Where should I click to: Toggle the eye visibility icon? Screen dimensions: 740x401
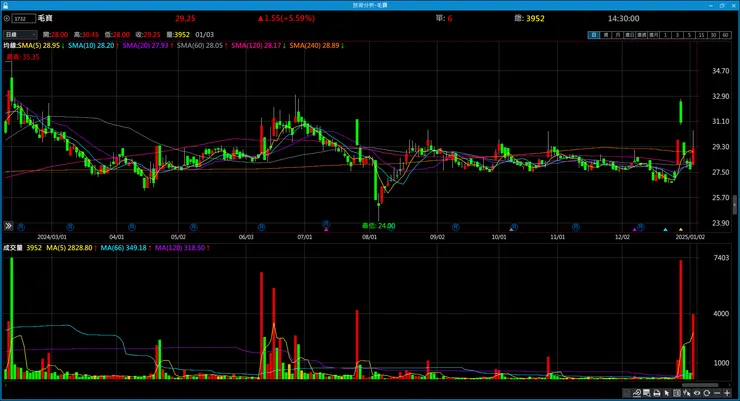(697, 393)
